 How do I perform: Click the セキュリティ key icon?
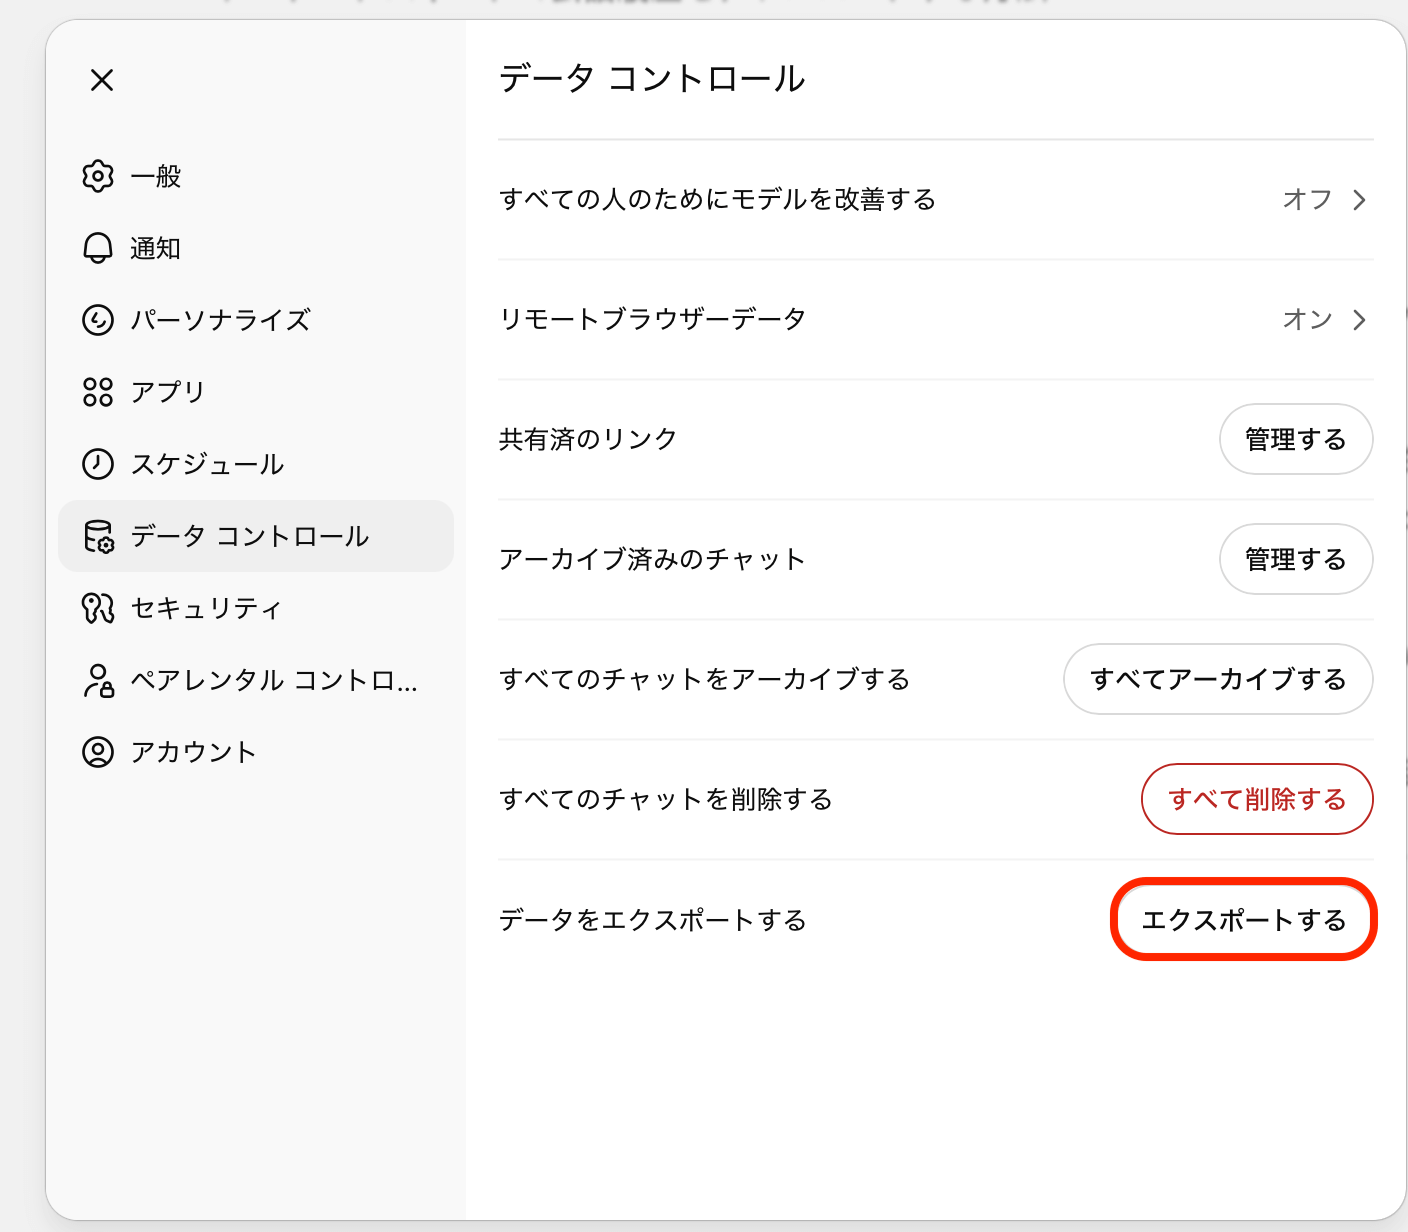(98, 608)
